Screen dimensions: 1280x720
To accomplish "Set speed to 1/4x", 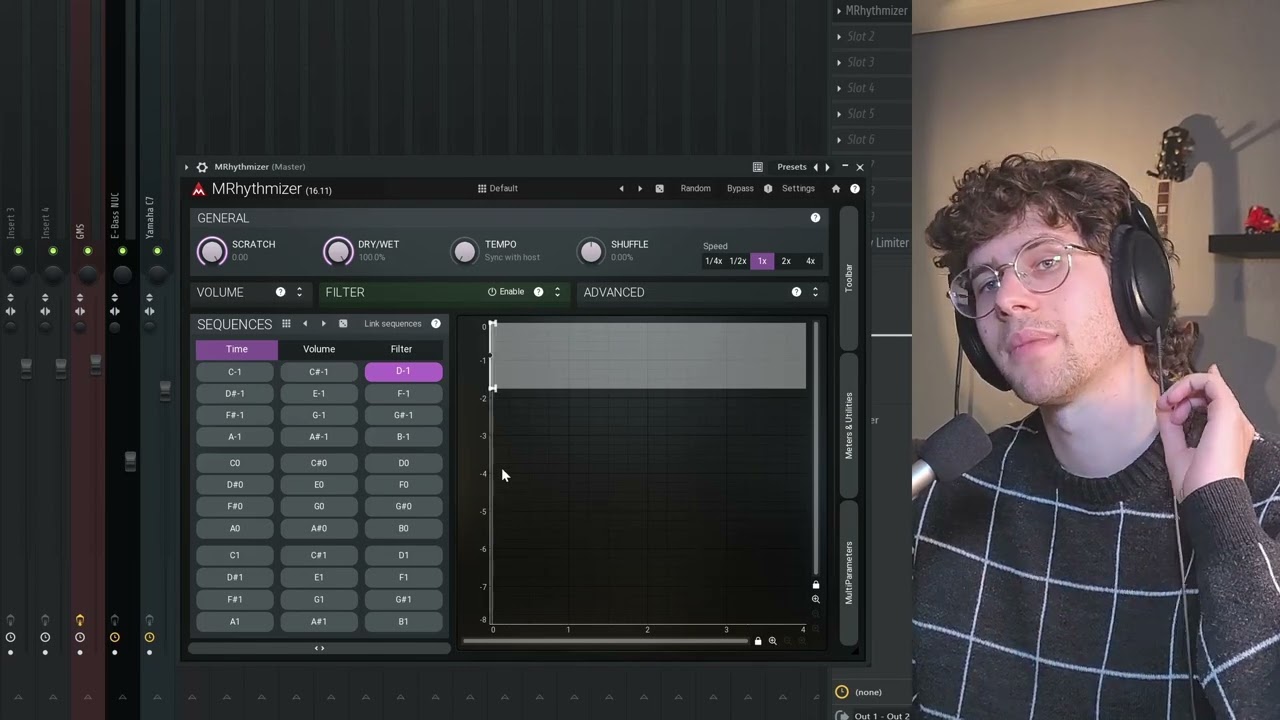I will 713,261.
